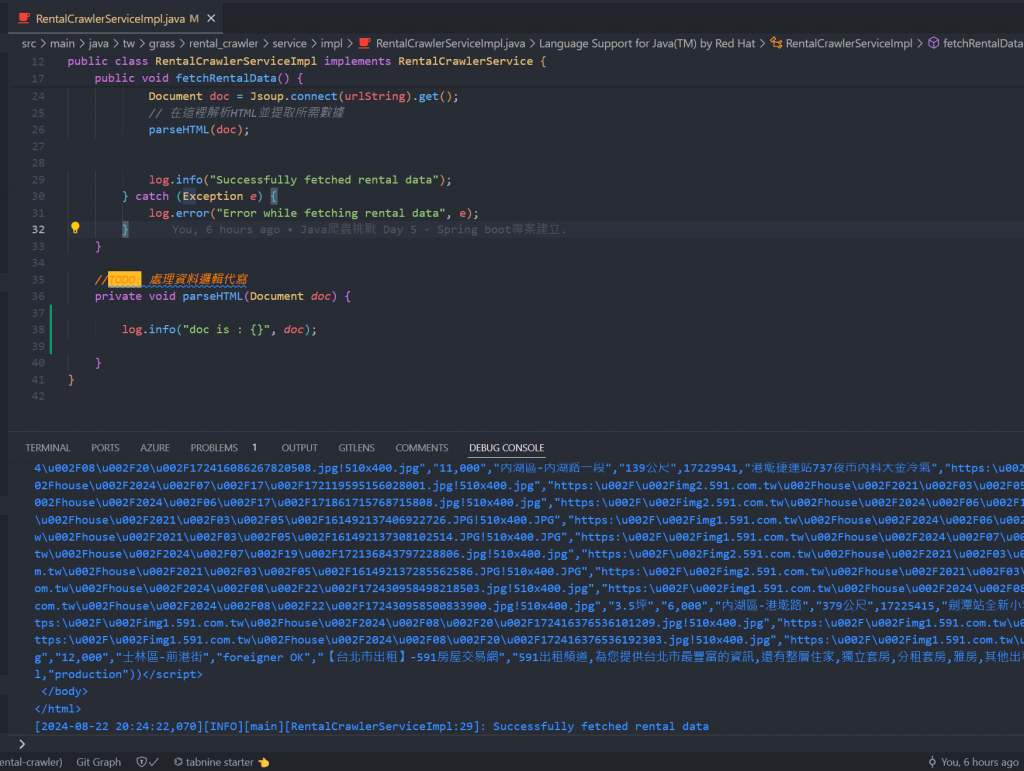The height and width of the screenshot is (771, 1024).
Task: Click the 'tw' breadcrumb segment
Action: coord(129,43)
